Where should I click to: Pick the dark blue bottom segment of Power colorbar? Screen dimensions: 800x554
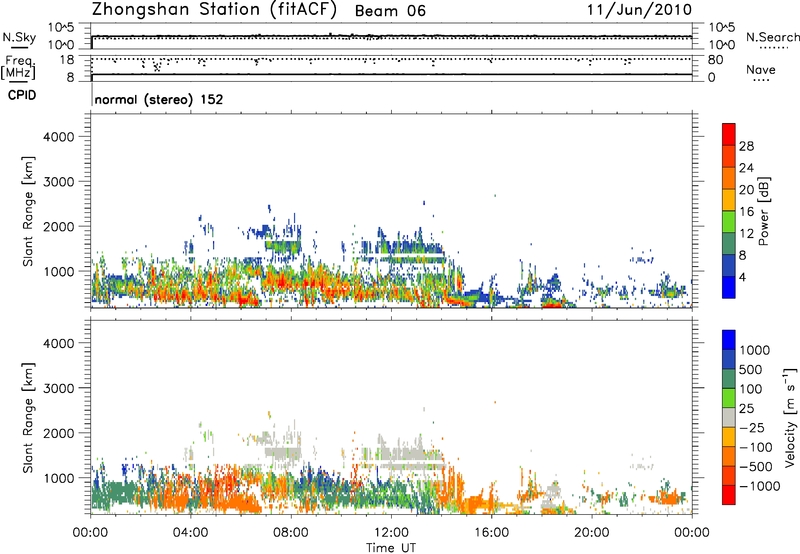tap(729, 287)
